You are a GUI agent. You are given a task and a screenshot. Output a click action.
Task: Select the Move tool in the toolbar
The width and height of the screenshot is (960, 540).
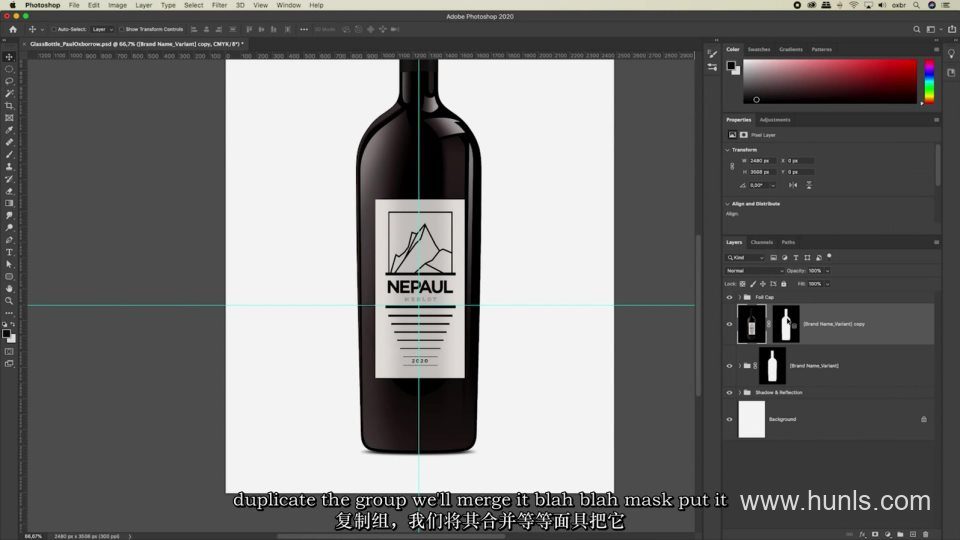click(x=9, y=57)
